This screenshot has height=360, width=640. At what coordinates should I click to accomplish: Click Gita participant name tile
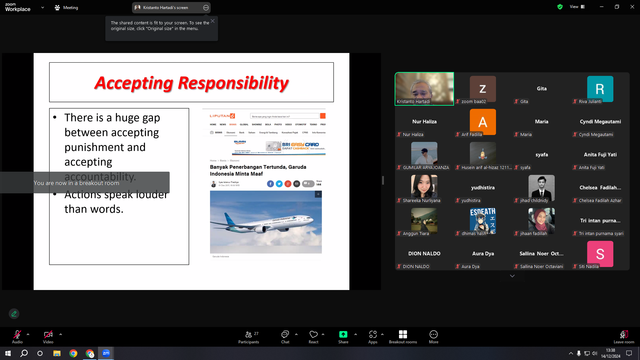pyautogui.click(x=541, y=89)
